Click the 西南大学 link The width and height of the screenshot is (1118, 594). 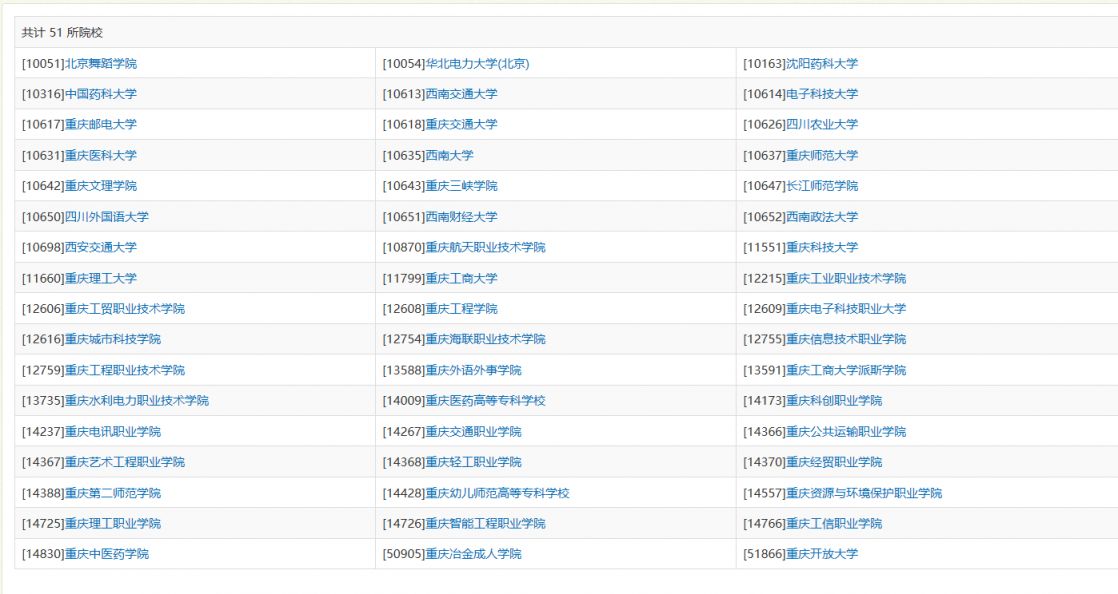[449, 155]
